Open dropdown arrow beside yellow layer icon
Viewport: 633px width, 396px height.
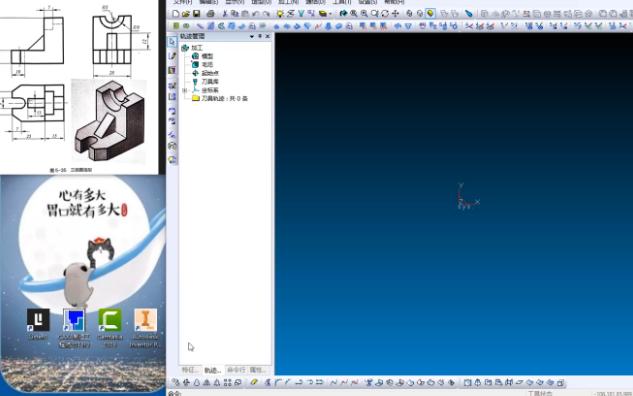coord(330,14)
